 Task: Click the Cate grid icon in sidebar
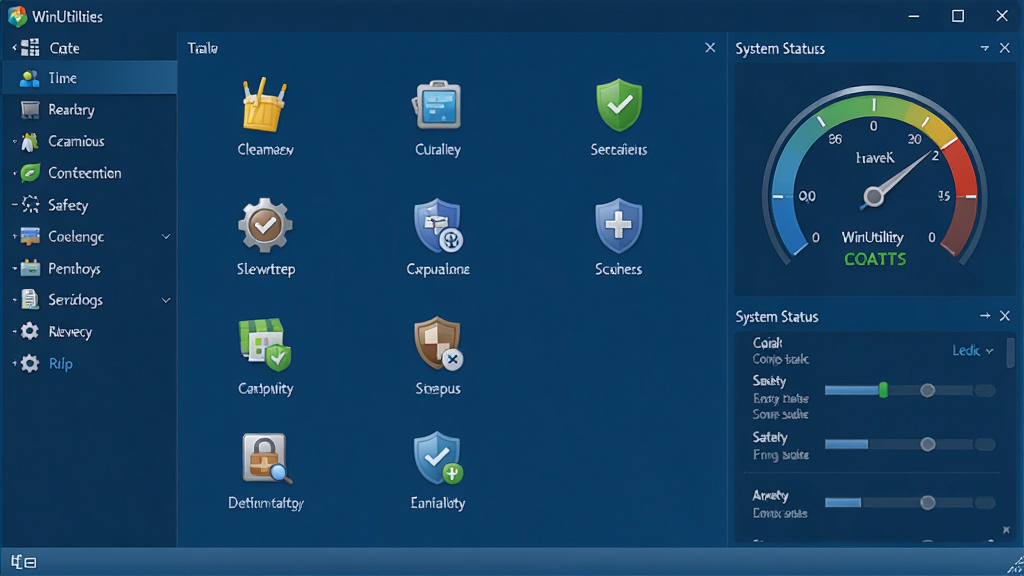click(29, 48)
